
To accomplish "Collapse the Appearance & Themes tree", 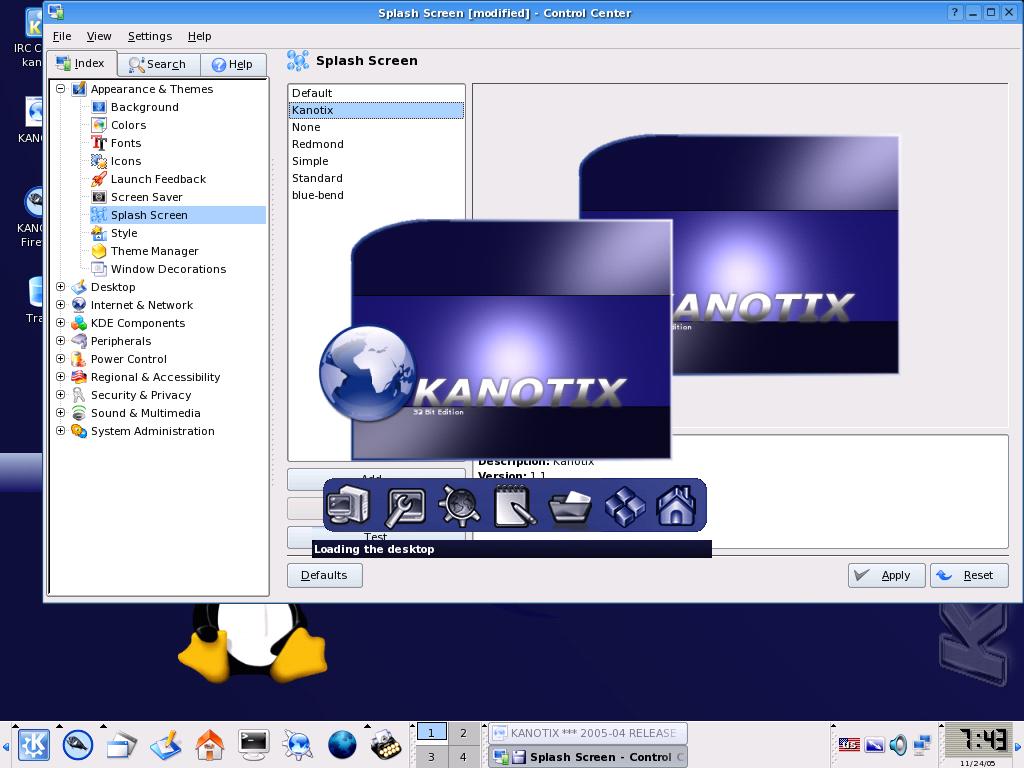I will click(61, 89).
